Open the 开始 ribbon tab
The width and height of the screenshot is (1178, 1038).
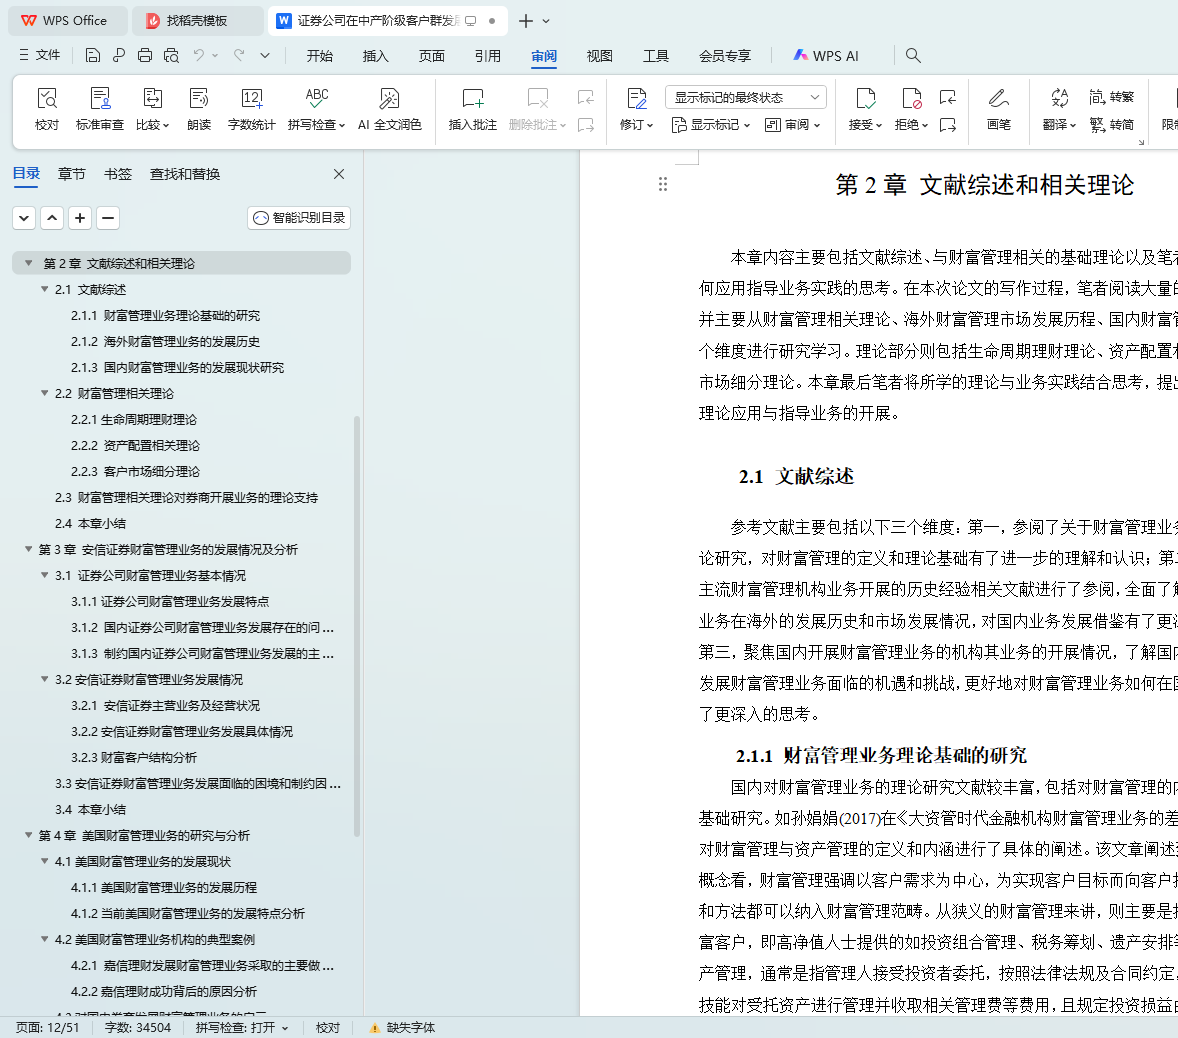(x=319, y=56)
